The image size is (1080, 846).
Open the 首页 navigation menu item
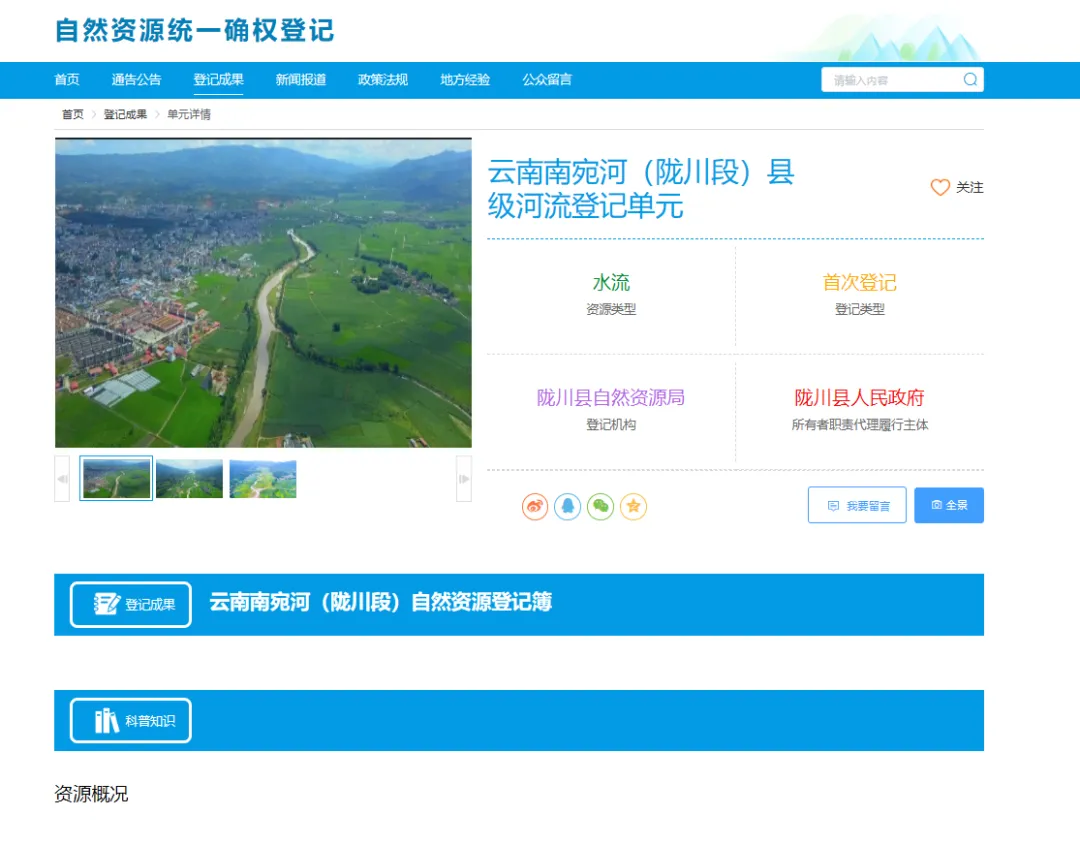tap(67, 80)
